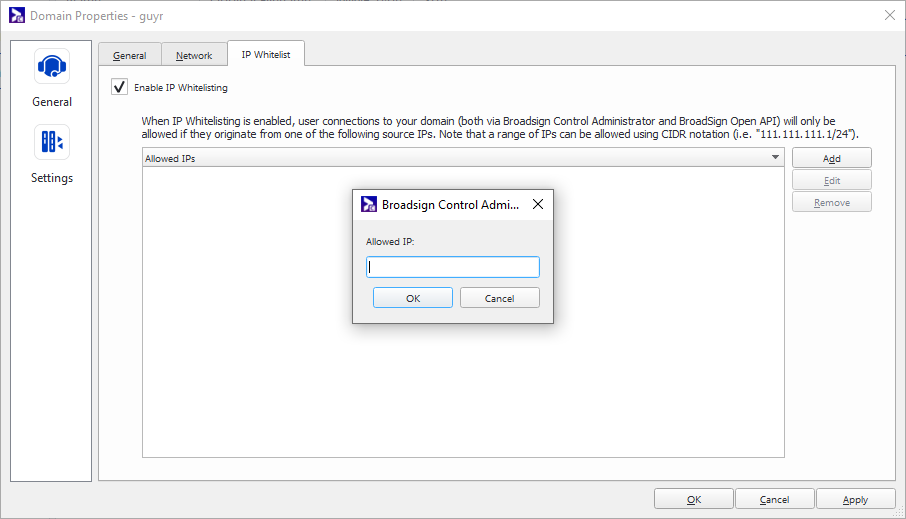Close the Domain Properties window
The width and height of the screenshot is (906, 519).
coord(889,15)
